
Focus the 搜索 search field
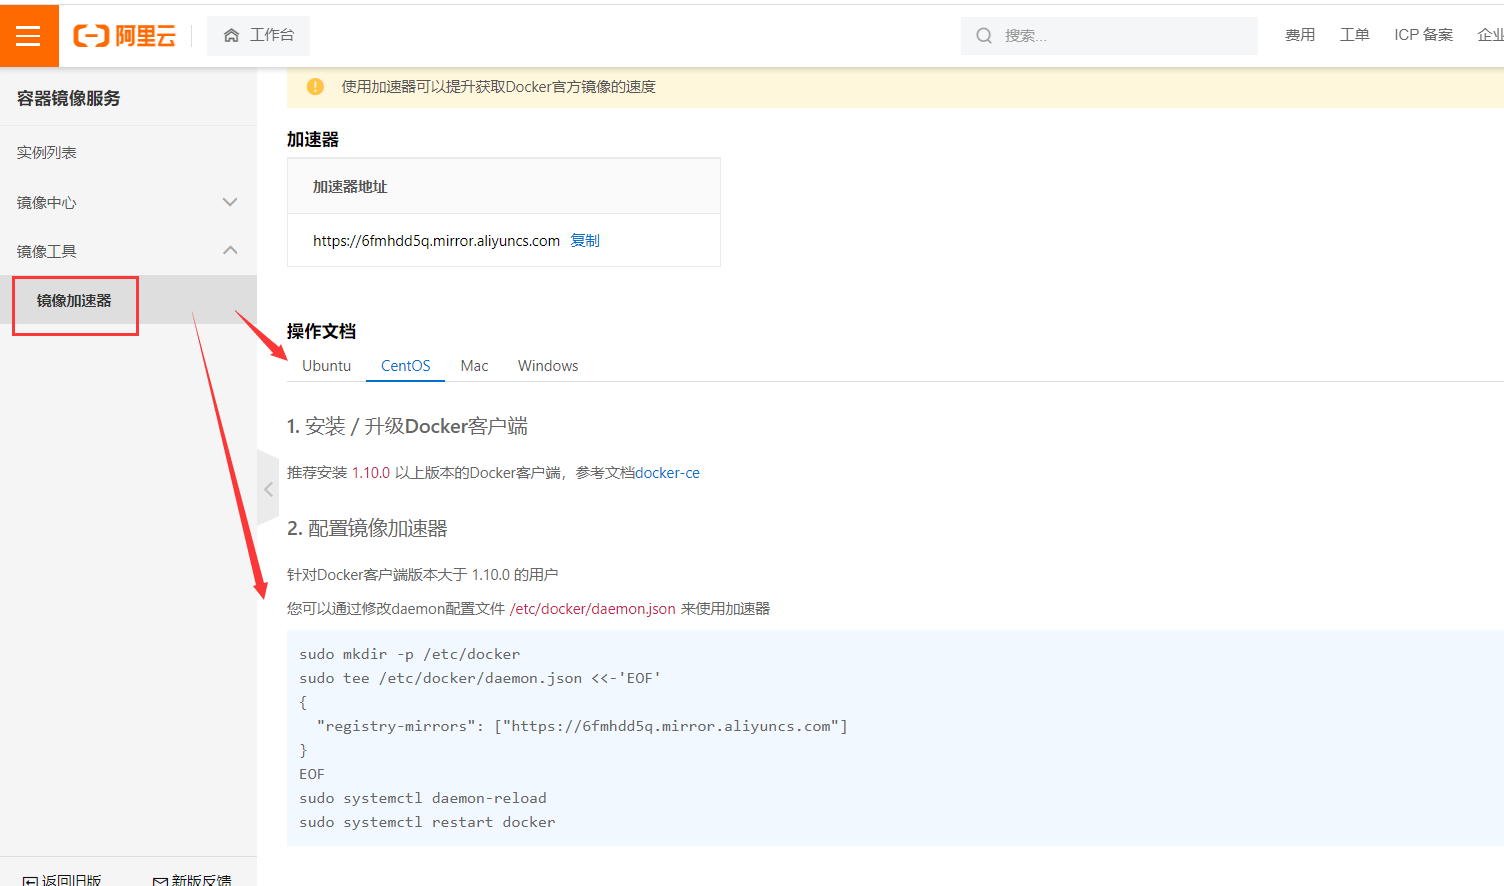pyautogui.click(x=1109, y=36)
